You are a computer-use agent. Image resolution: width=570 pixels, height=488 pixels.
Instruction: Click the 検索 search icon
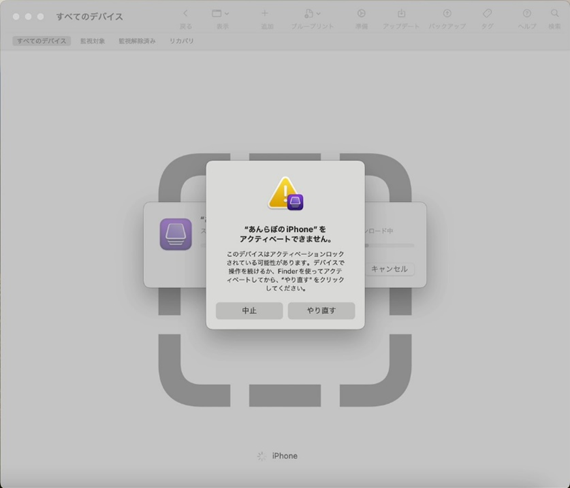pos(554,13)
